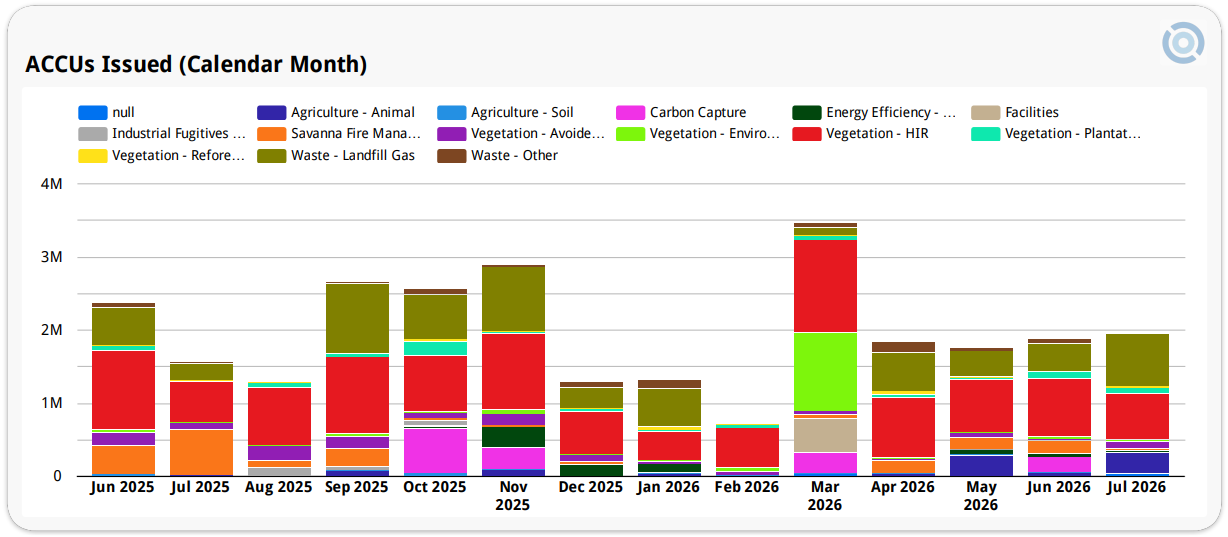Image resolution: width=1228 pixels, height=537 pixels.
Task: Select the olive Landfill Gas segment in Sep 2025
Action: click(357, 318)
